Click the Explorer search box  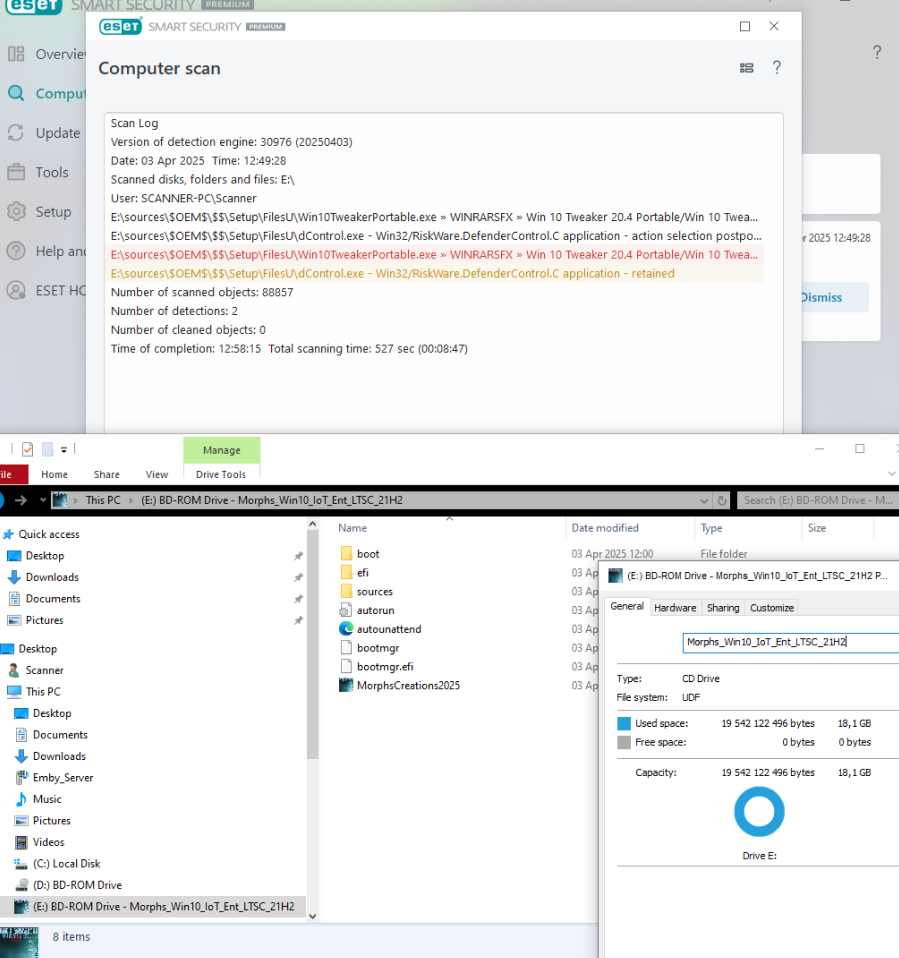pyautogui.click(x=818, y=500)
